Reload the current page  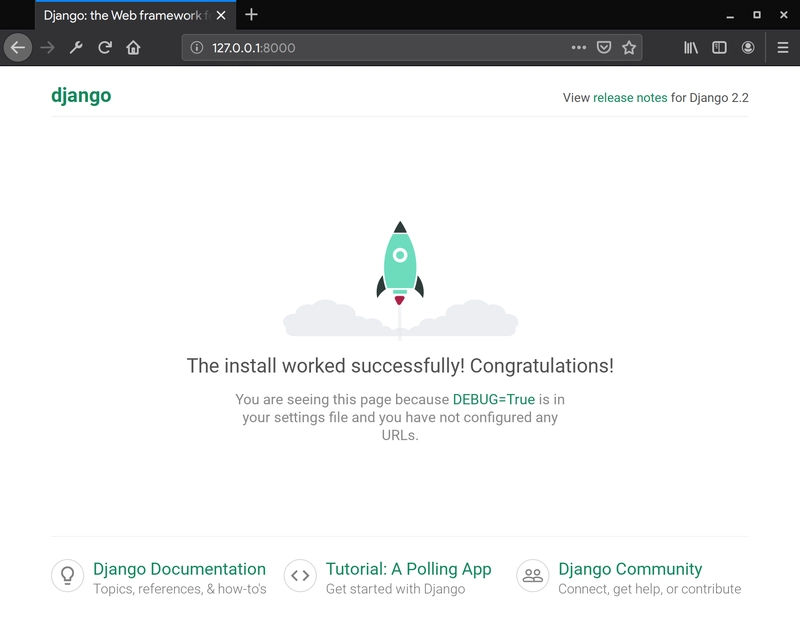pyautogui.click(x=105, y=47)
